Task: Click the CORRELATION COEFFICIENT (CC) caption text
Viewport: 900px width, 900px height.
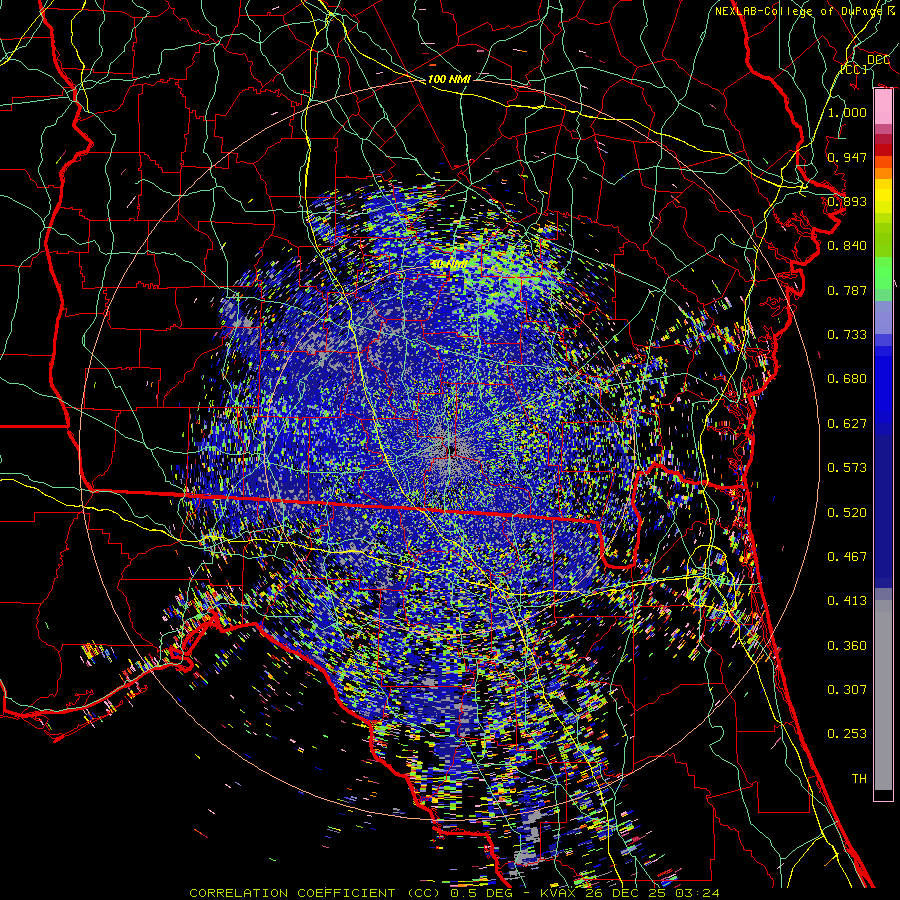Action: [x=315, y=893]
